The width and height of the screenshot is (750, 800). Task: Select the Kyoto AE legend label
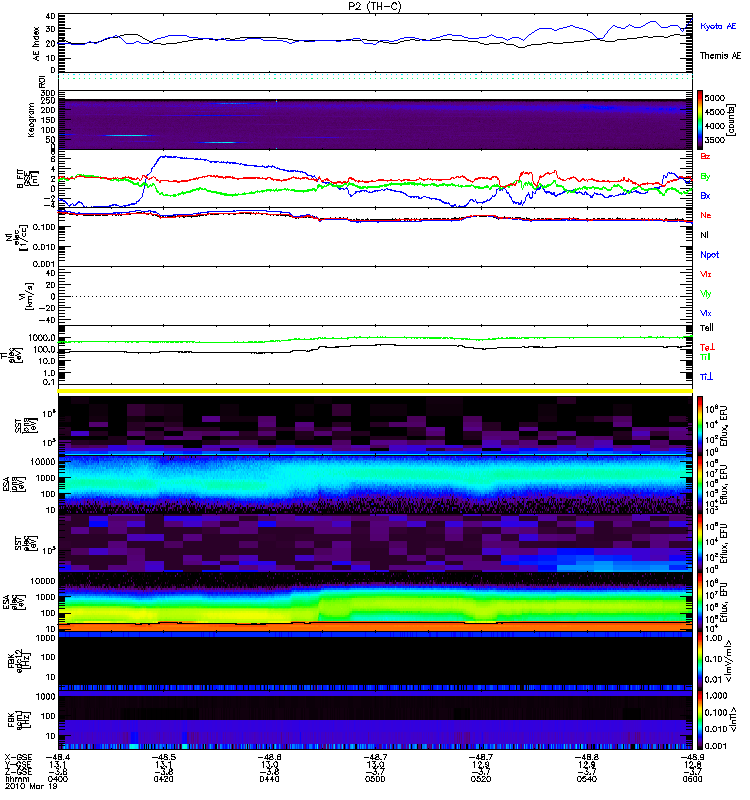click(x=718, y=26)
